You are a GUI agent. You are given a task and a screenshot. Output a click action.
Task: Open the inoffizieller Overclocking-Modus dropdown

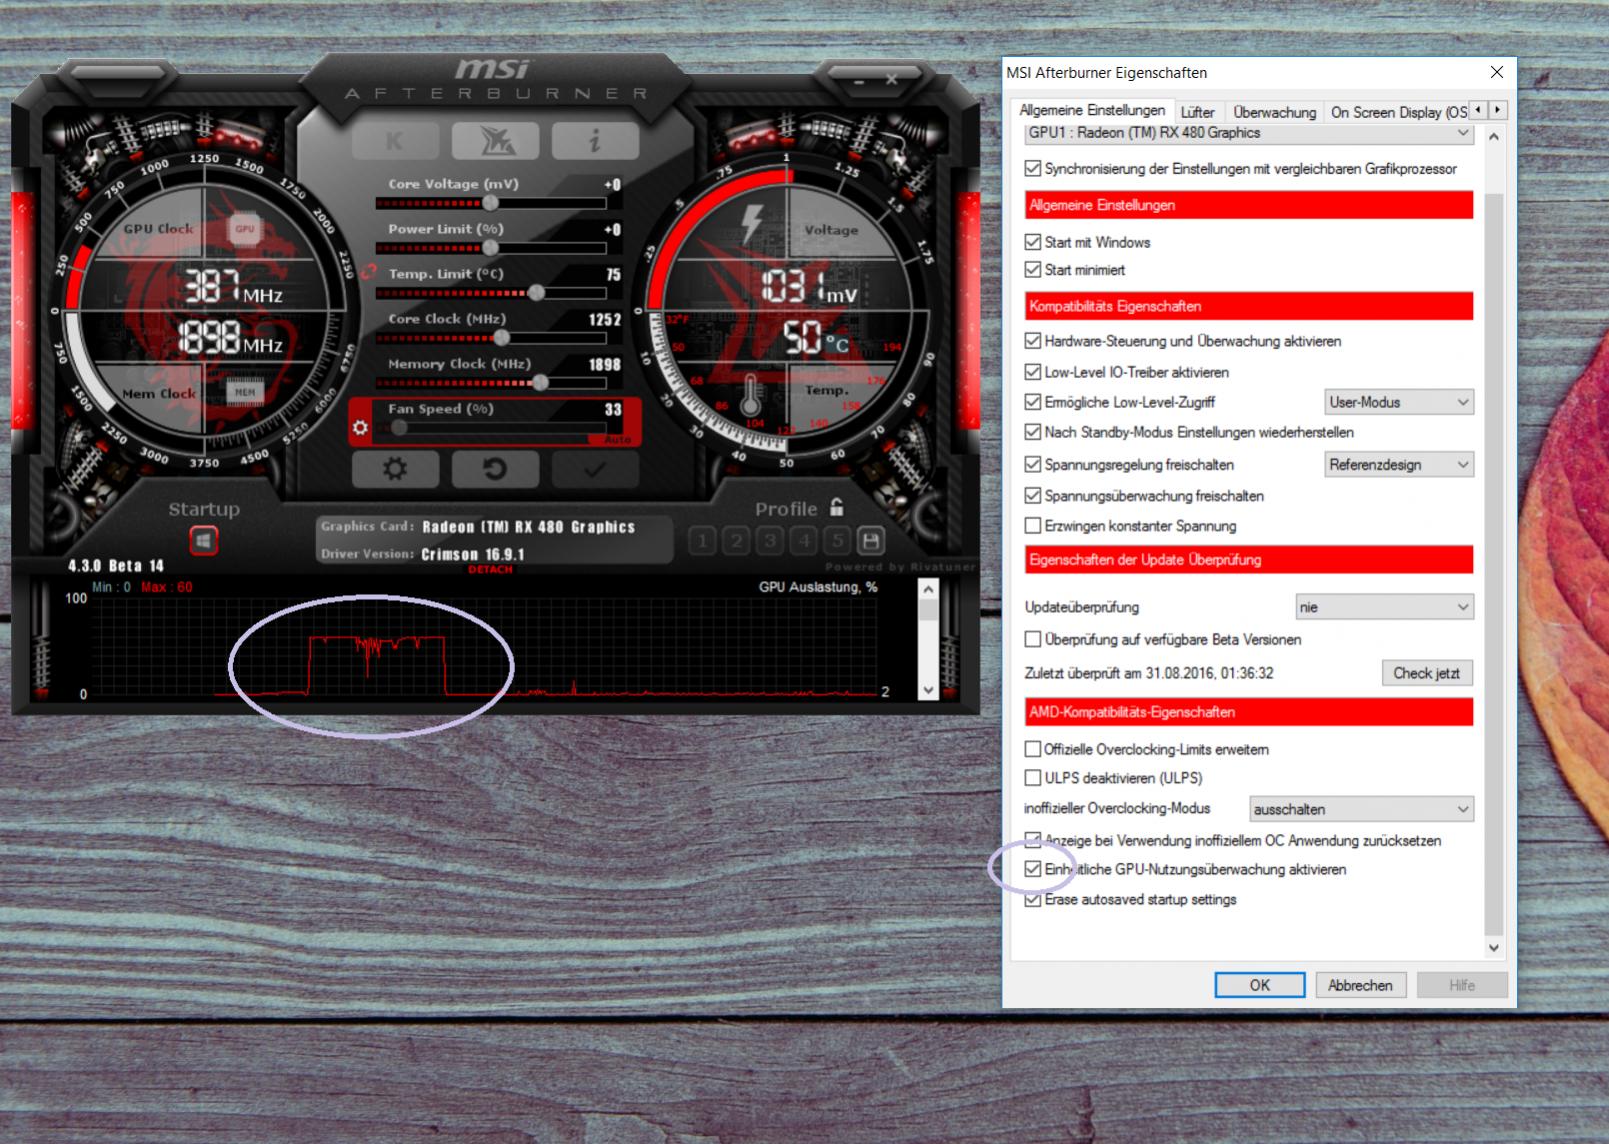[1362, 809]
